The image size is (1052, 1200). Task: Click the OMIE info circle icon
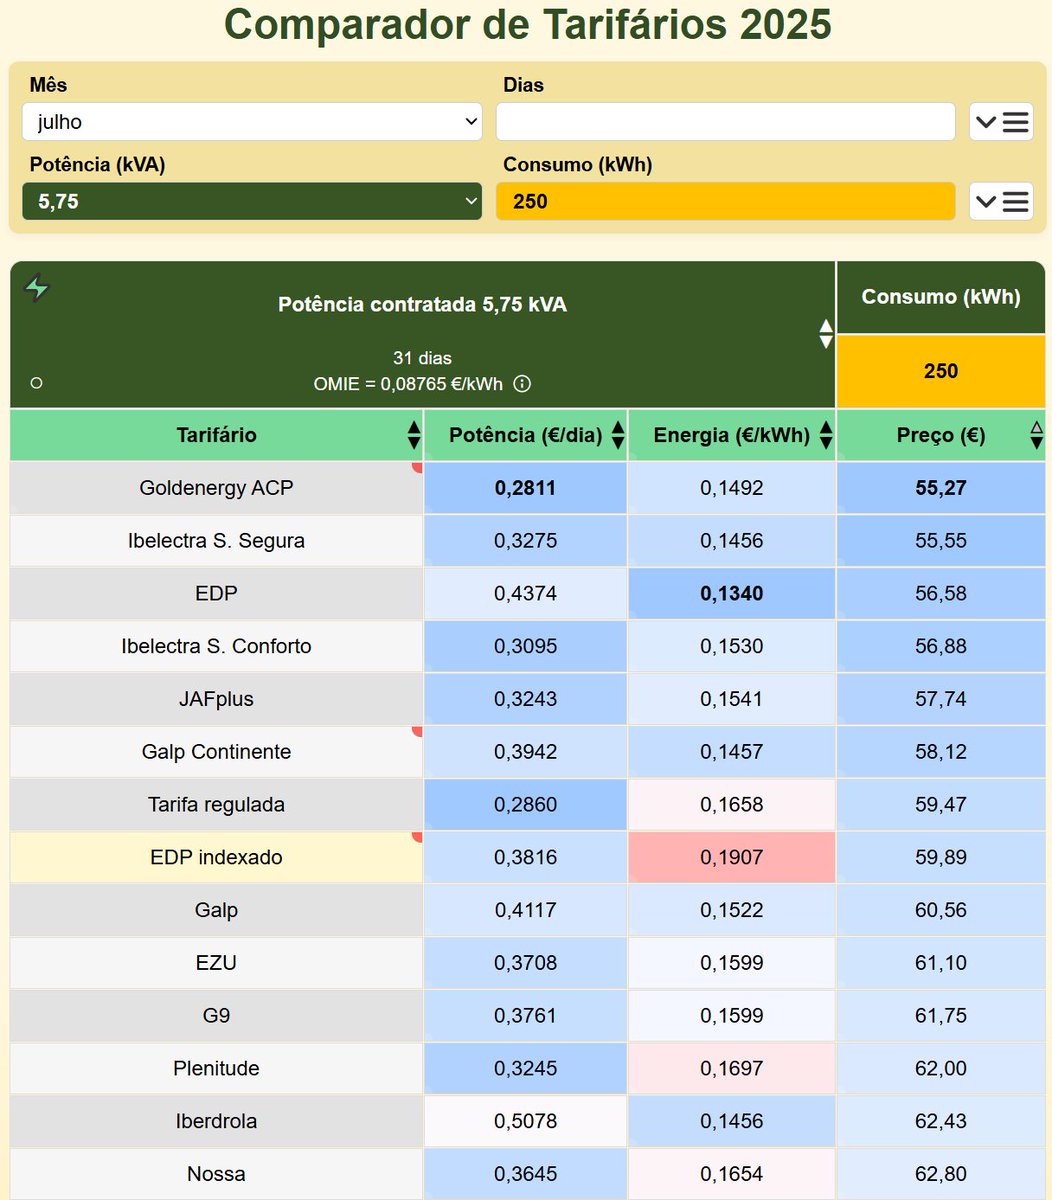[522, 384]
